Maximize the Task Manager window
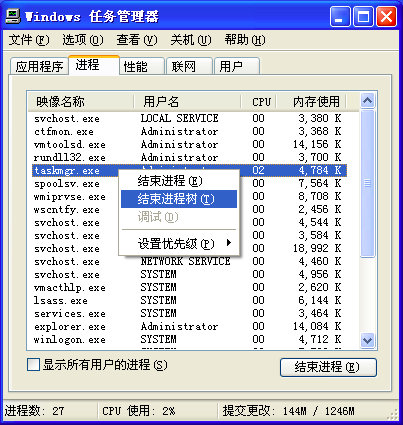This screenshot has width=403, height=425. (x=363, y=16)
